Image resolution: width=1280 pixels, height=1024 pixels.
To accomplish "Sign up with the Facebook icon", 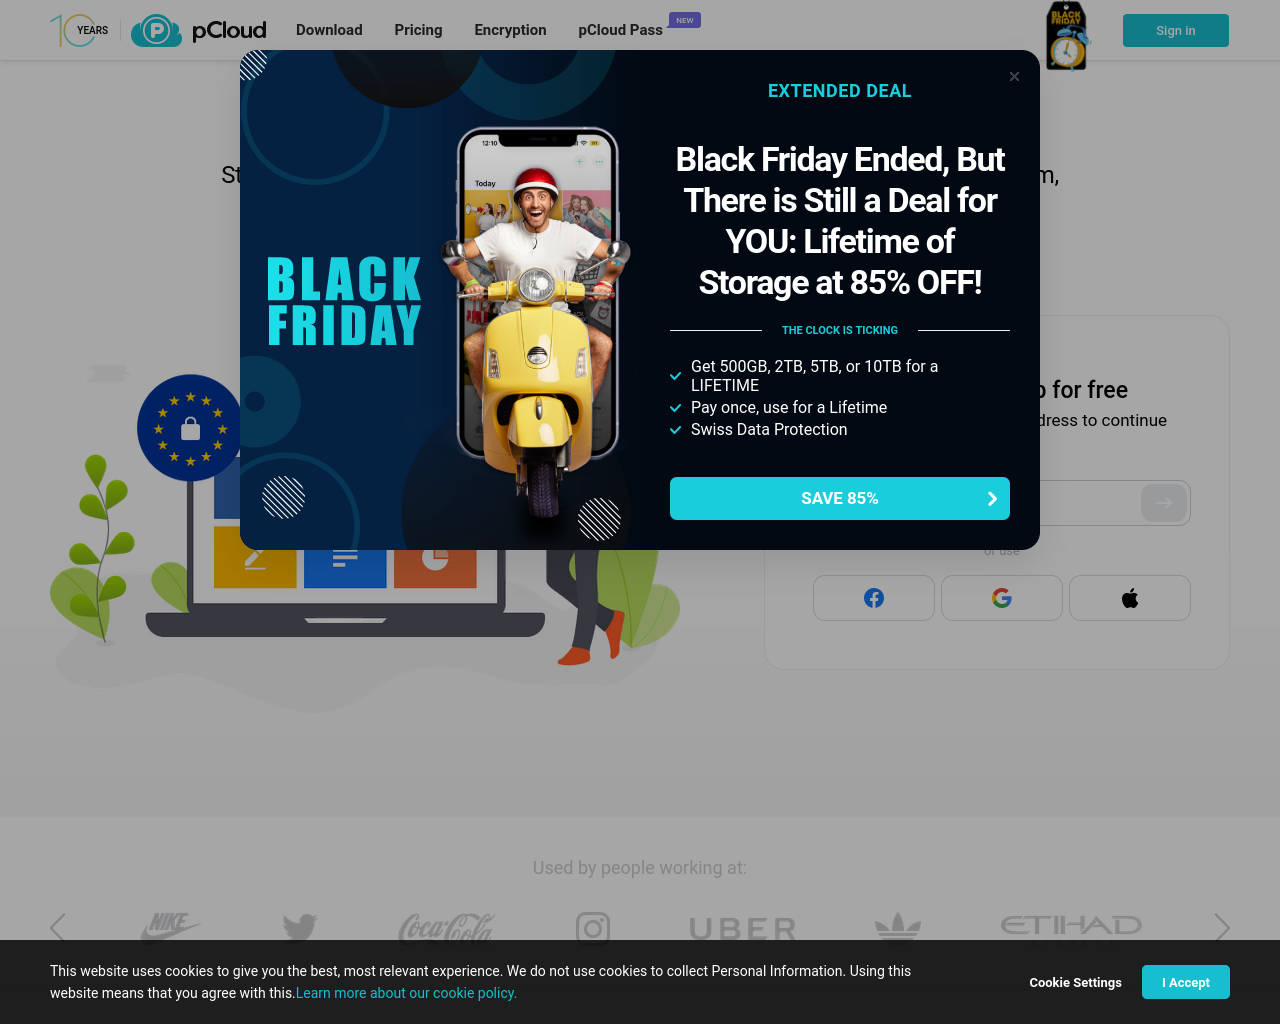I will coord(874,598).
